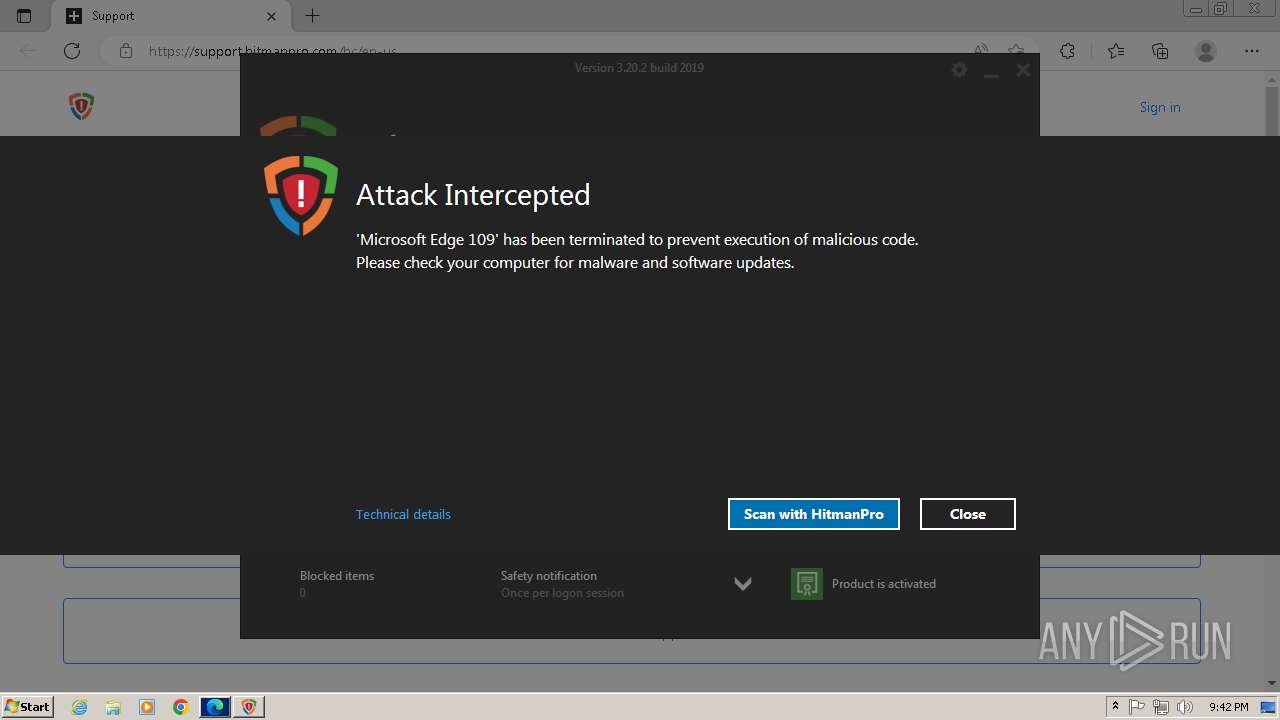1280x720 pixels.
Task: Click the HitmanPro logo on support page
Action: coord(82,106)
